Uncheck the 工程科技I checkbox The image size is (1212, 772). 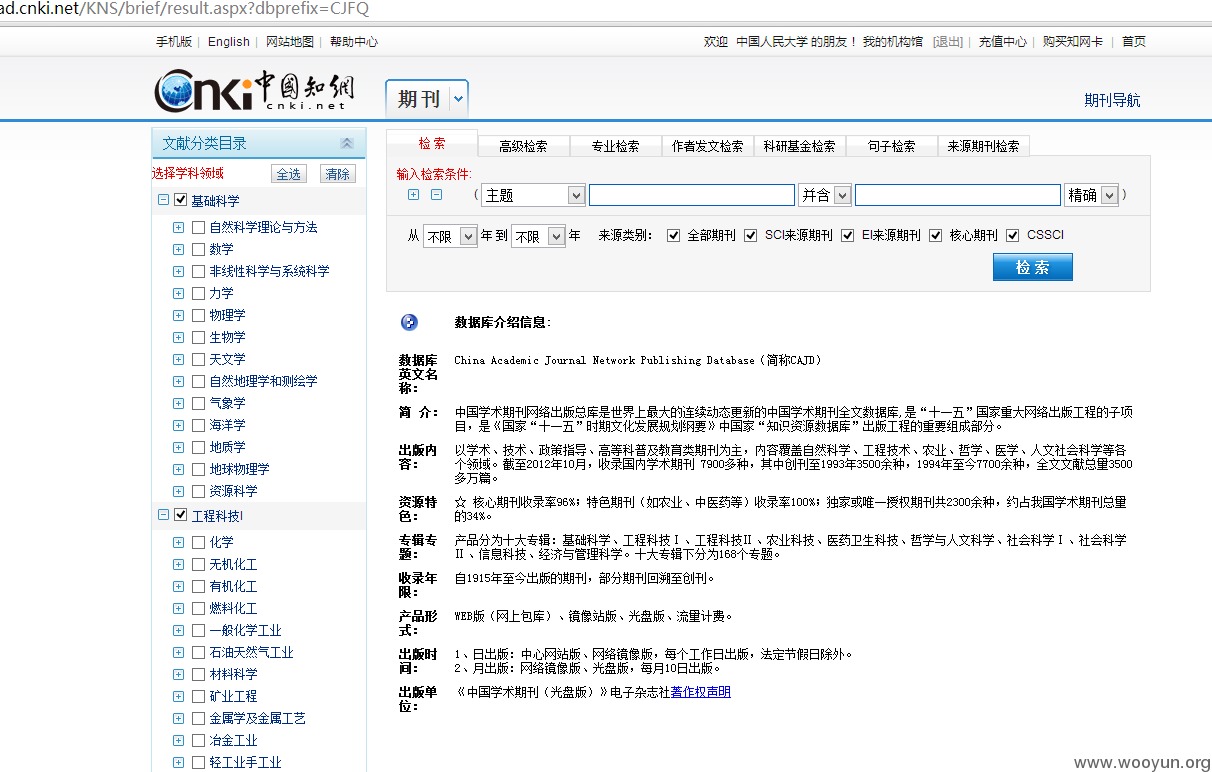181,515
